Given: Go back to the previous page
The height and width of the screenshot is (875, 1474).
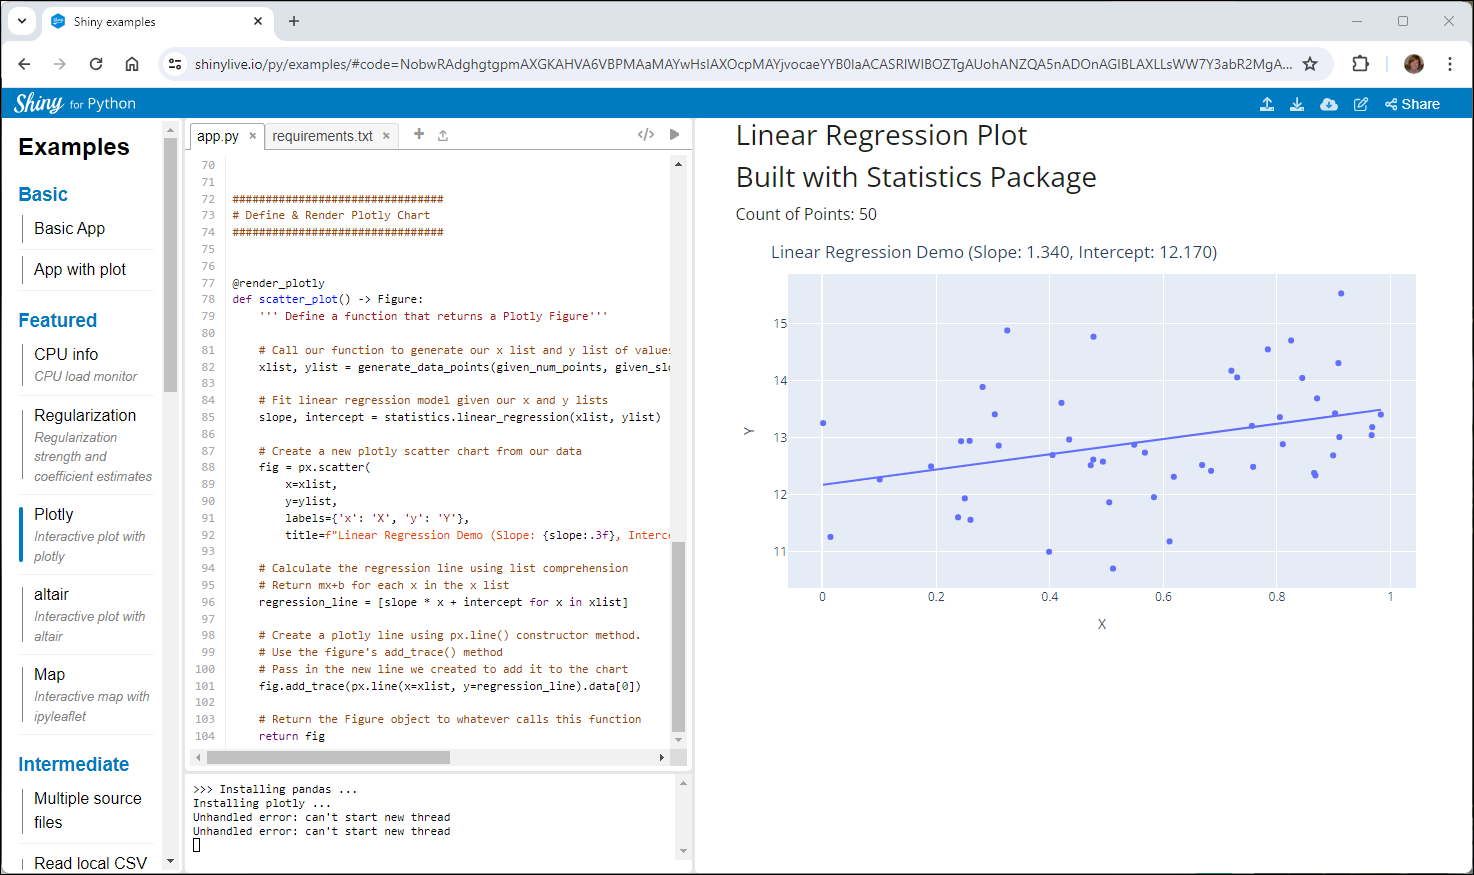Looking at the screenshot, I should coord(24,64).
